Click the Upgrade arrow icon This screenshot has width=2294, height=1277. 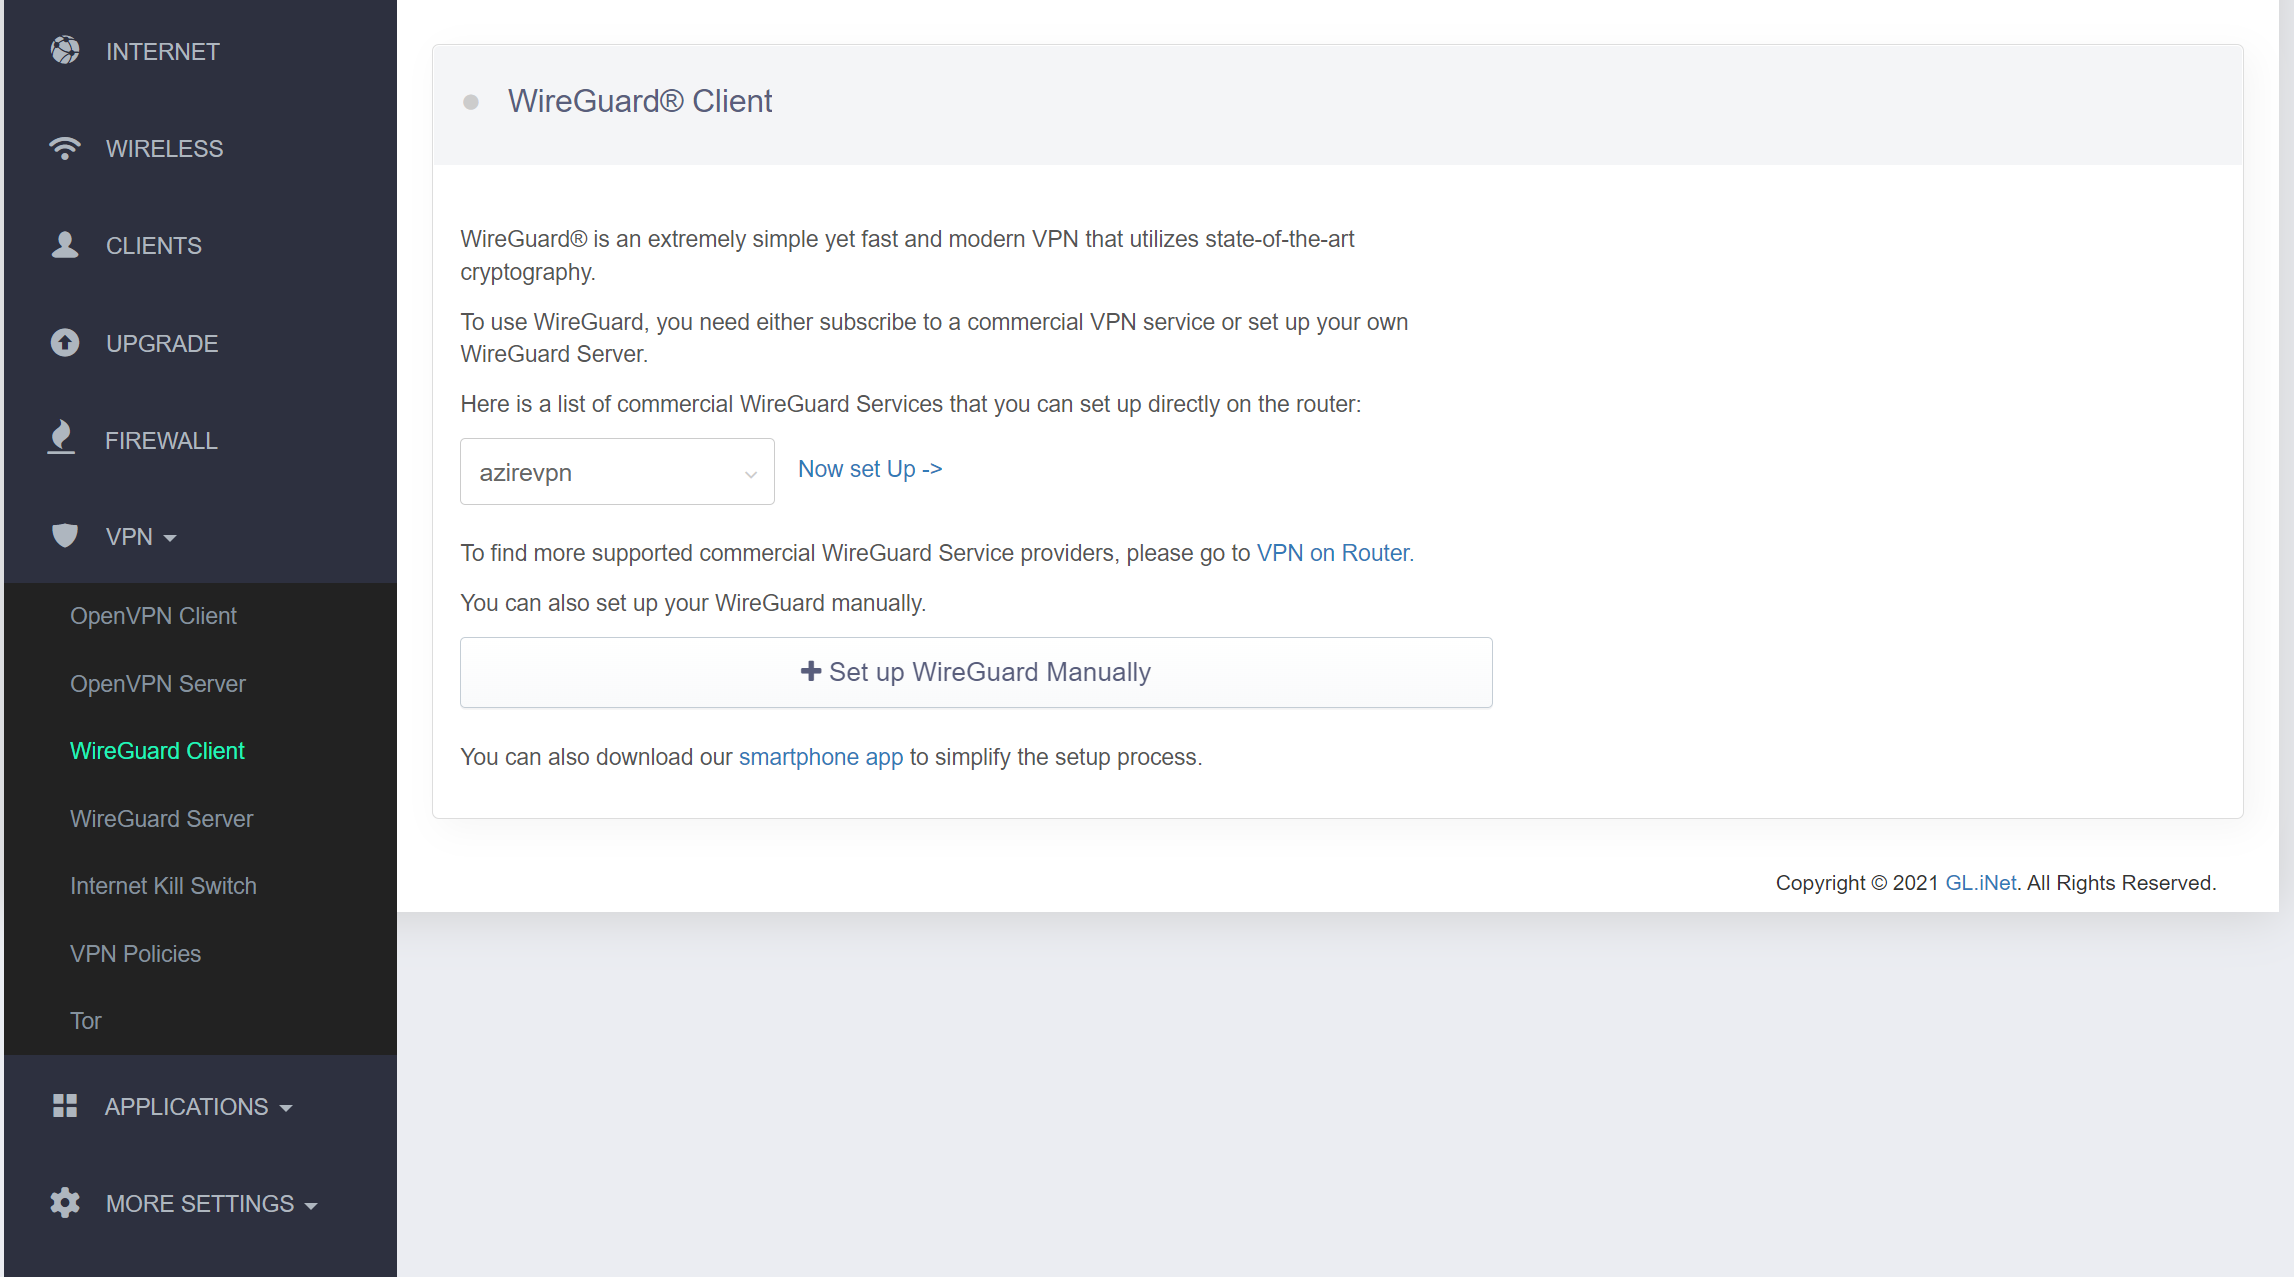(x=65, y=343)
